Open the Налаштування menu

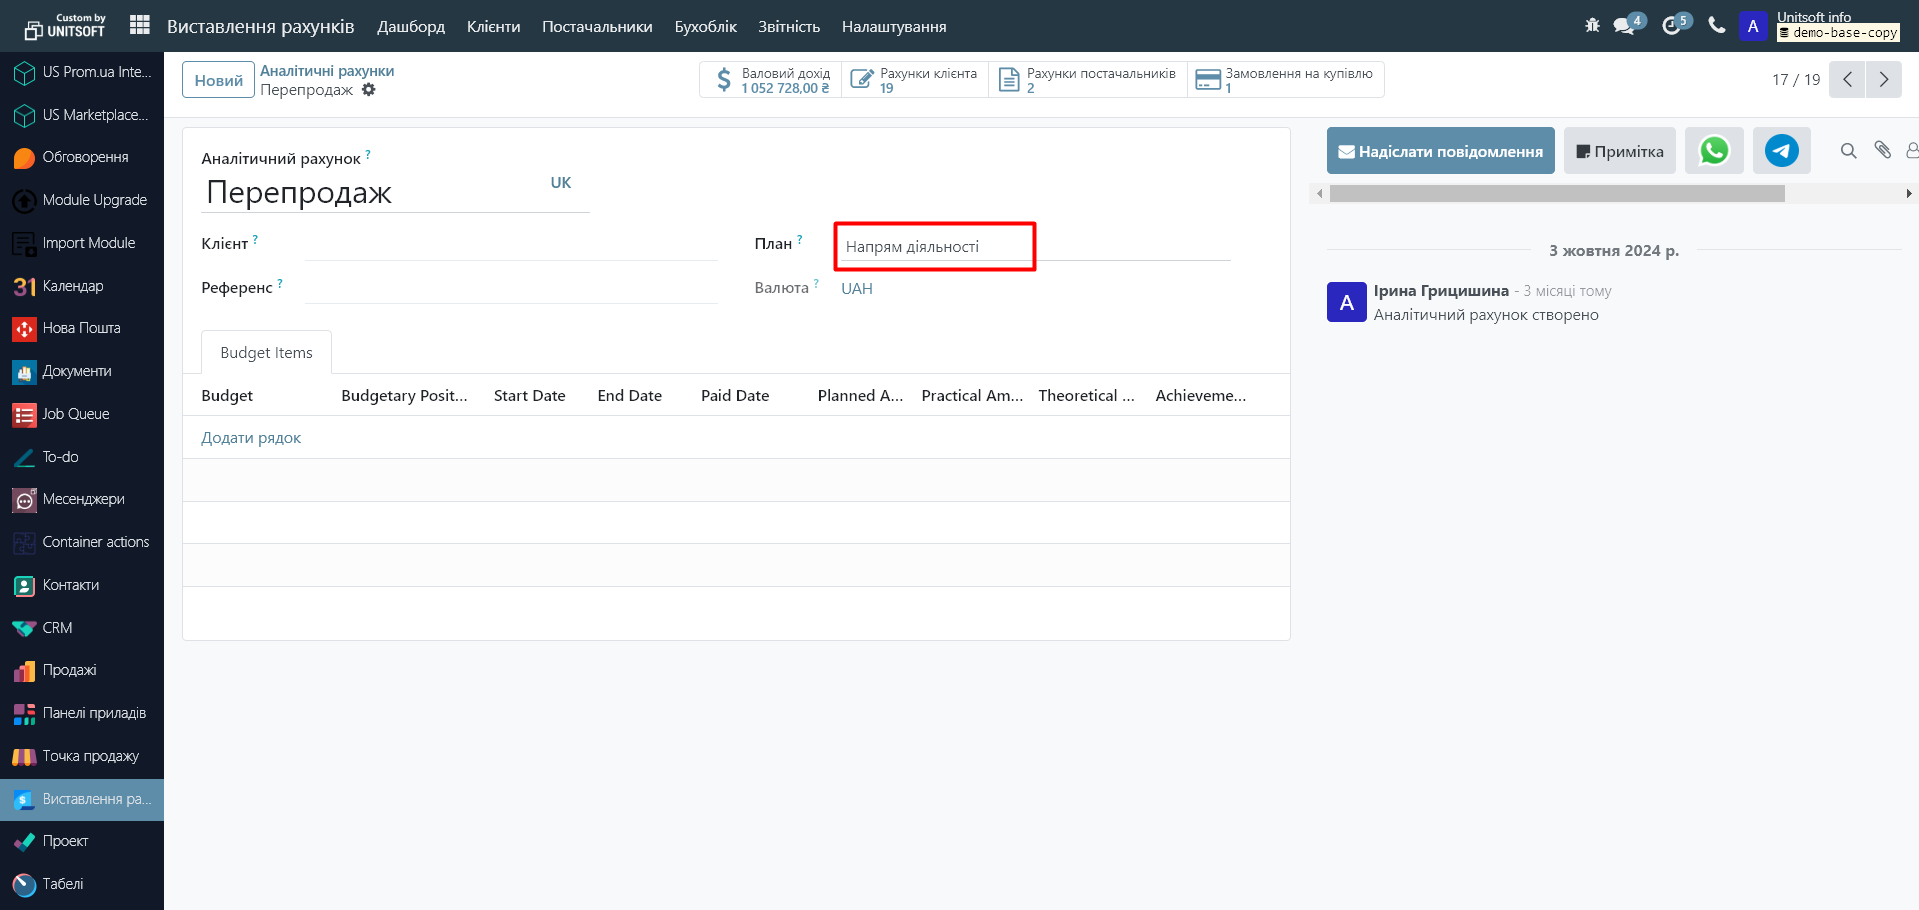pos(893,27)
